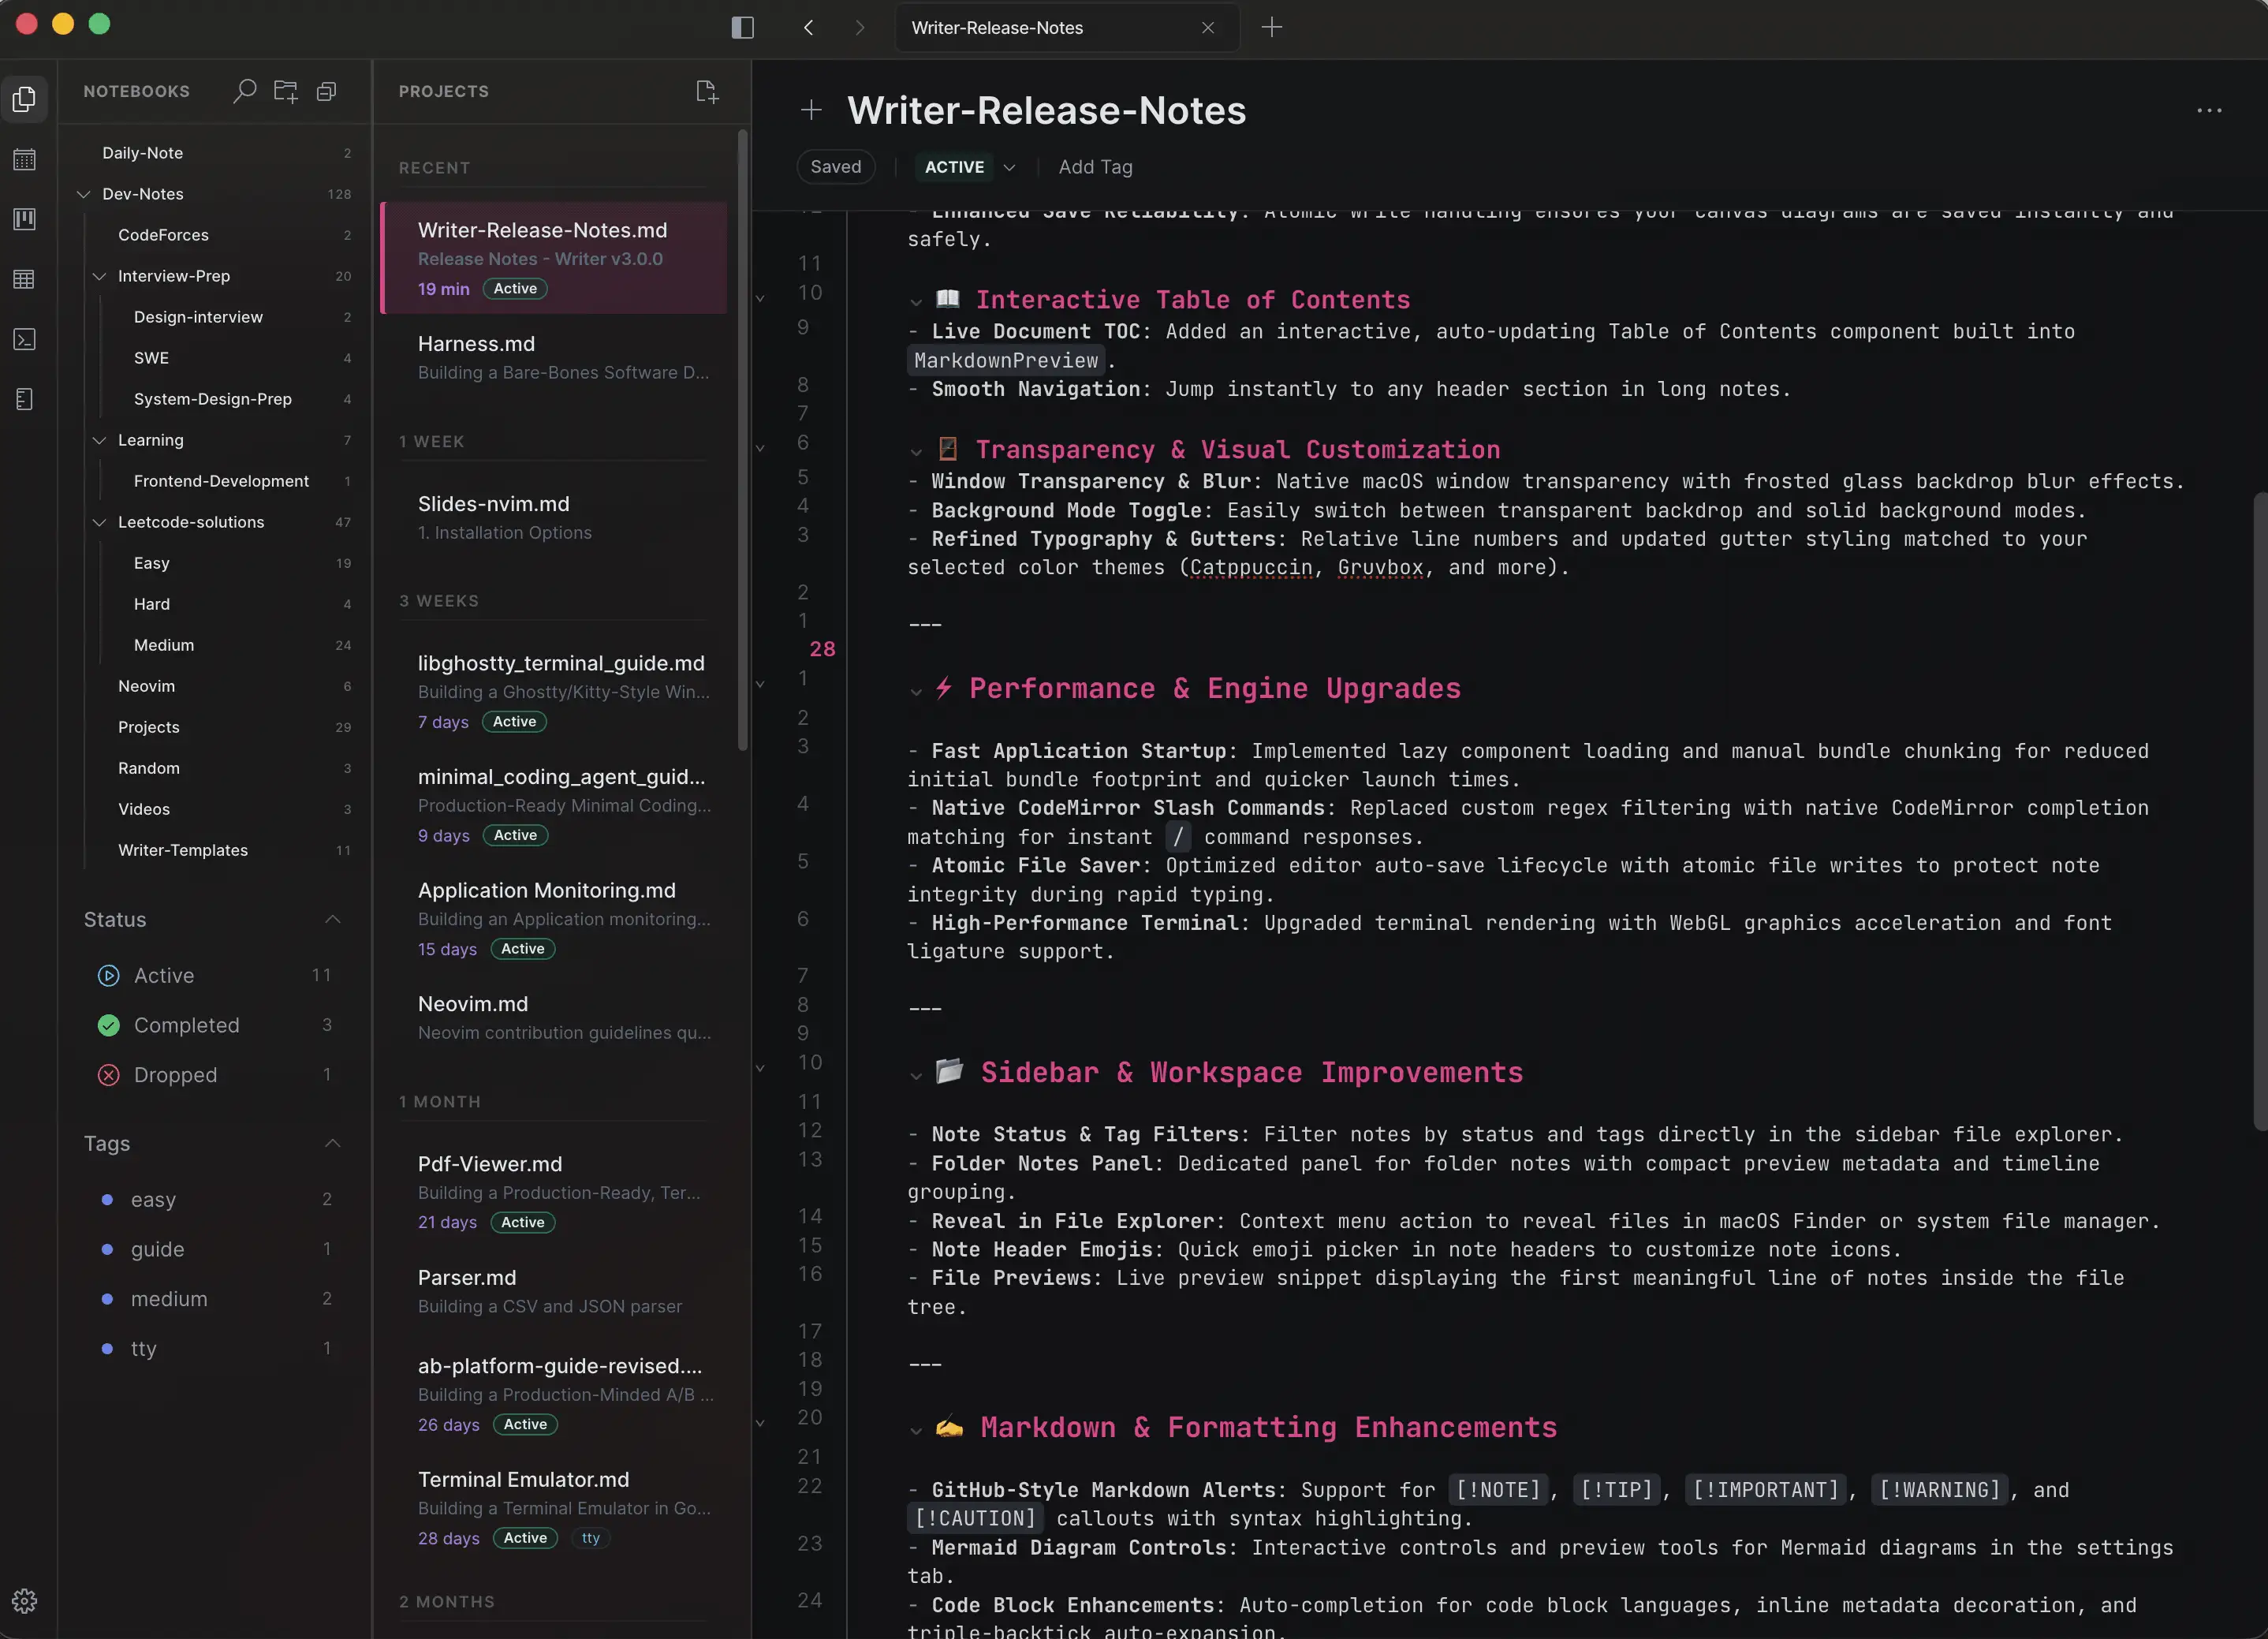This screenshot has height=1639, width=2268.
Task: Collapse the Tags section
Action: pos(333,1143)
